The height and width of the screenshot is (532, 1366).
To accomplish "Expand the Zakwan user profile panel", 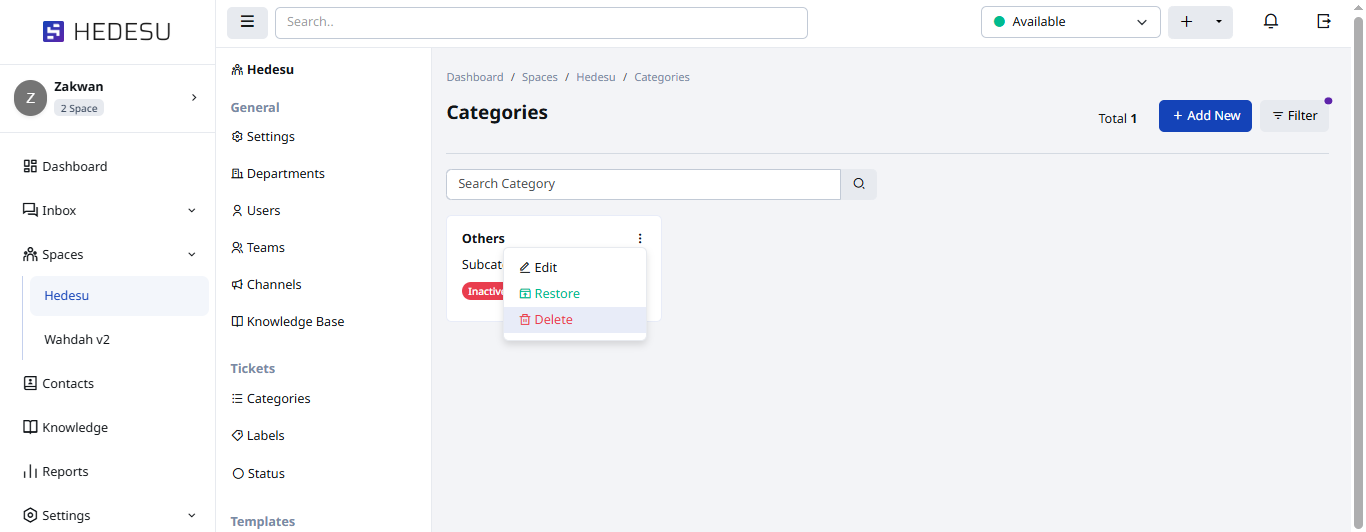I will pyautogui.click(x=194, y=97).
